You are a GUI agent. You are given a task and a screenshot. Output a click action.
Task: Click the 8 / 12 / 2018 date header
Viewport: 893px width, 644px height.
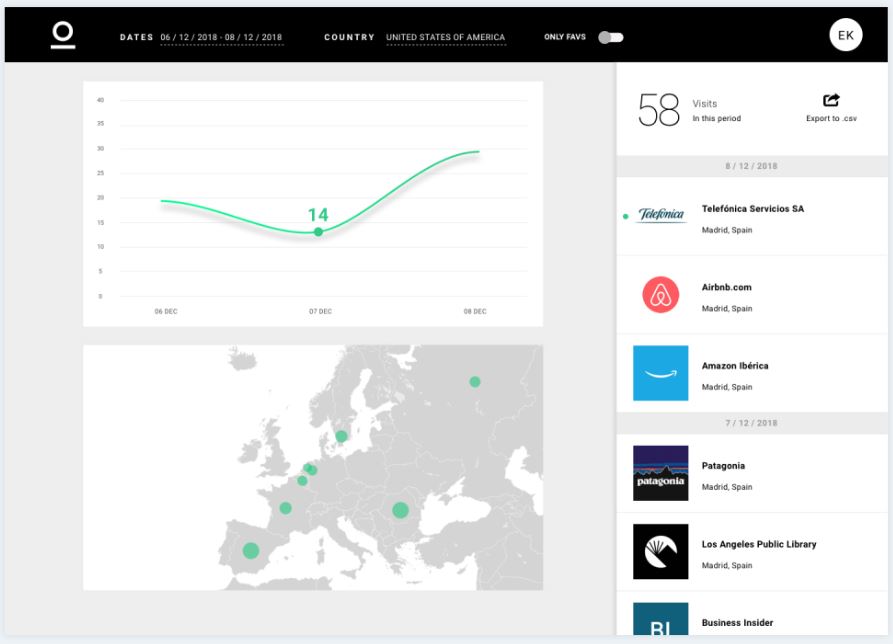pos(752,166)
